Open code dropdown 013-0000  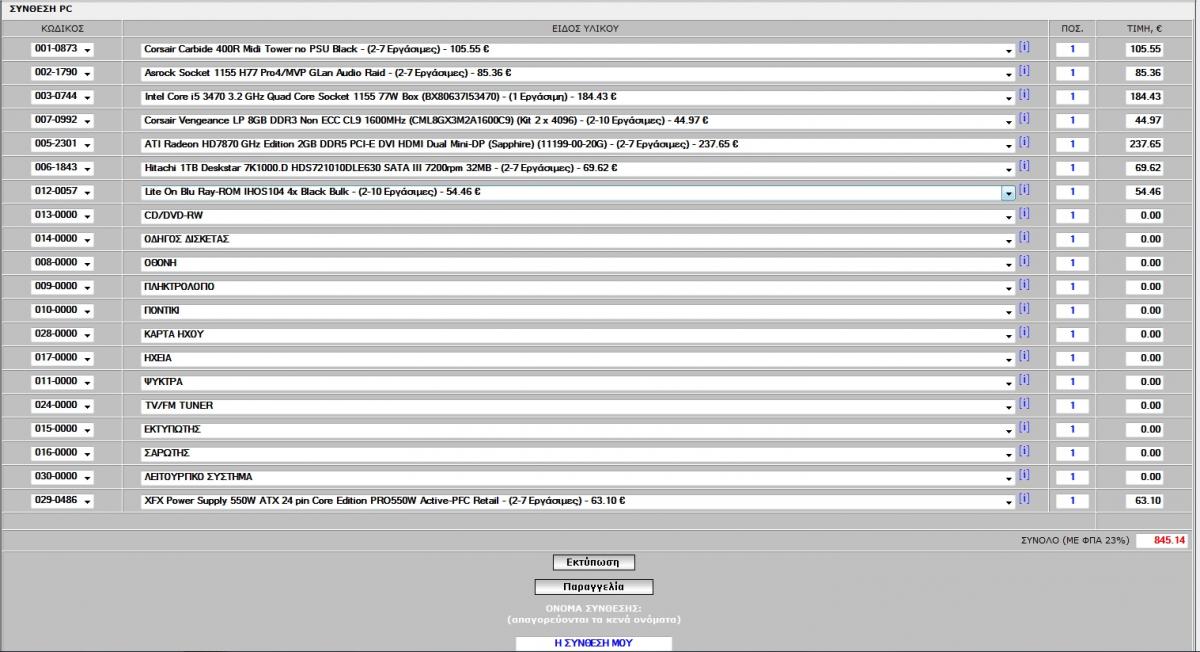point(62,216)
